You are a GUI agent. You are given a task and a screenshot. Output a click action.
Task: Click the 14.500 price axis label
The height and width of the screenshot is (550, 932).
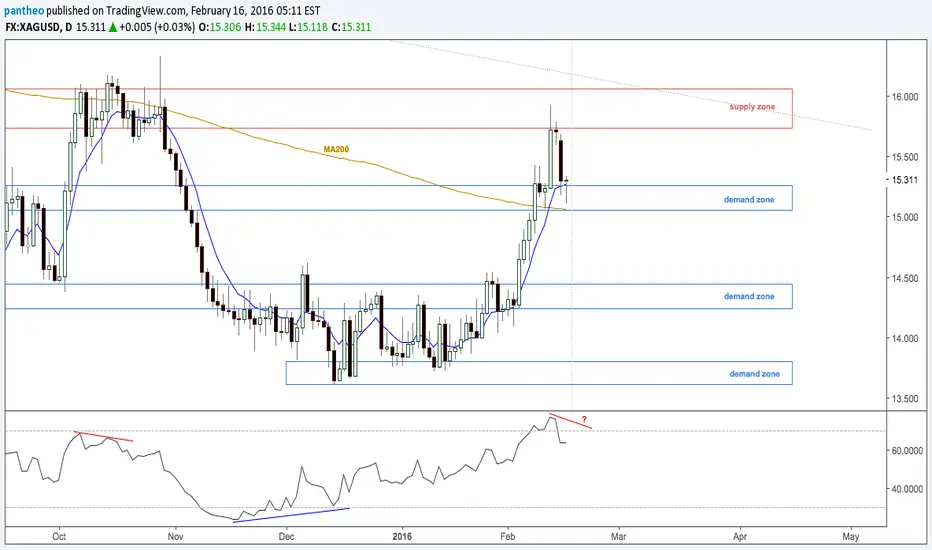click(x=904, y=278)
